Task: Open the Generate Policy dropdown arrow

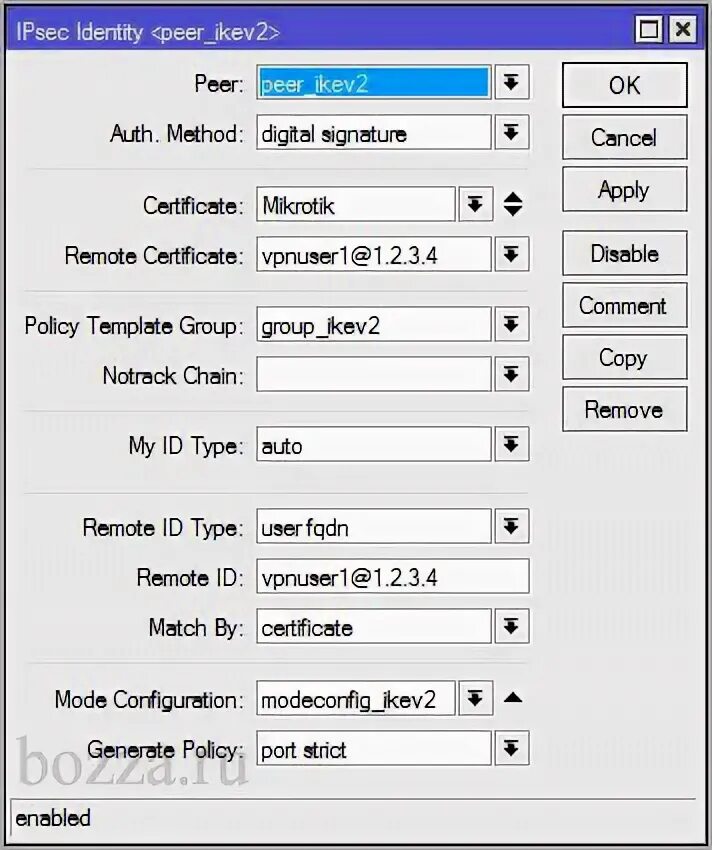Action: [x=511, y=749]
